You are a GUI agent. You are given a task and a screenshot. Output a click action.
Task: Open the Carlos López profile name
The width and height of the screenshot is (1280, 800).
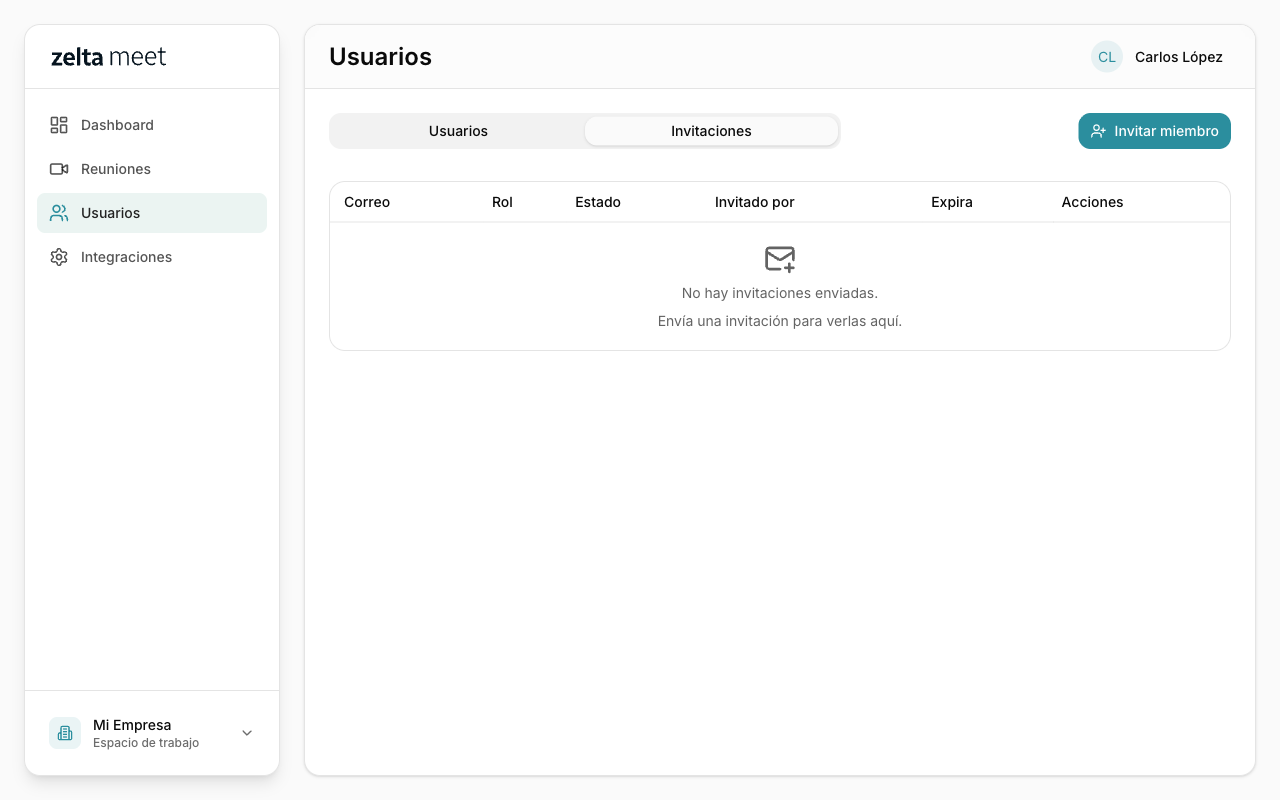(1178, 57)
